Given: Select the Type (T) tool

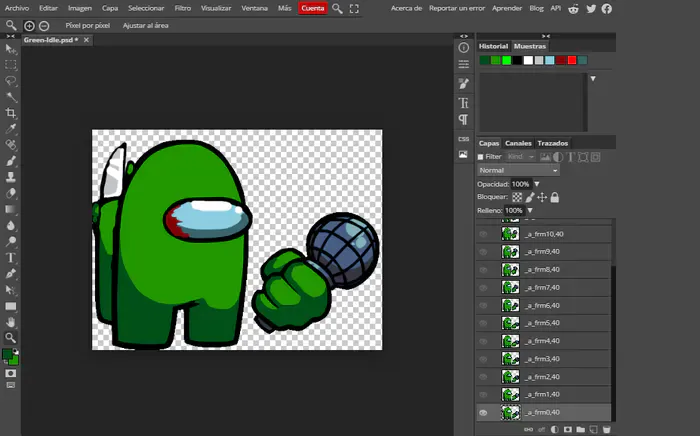Looking at the screenshot, I should tap(11, 257).
